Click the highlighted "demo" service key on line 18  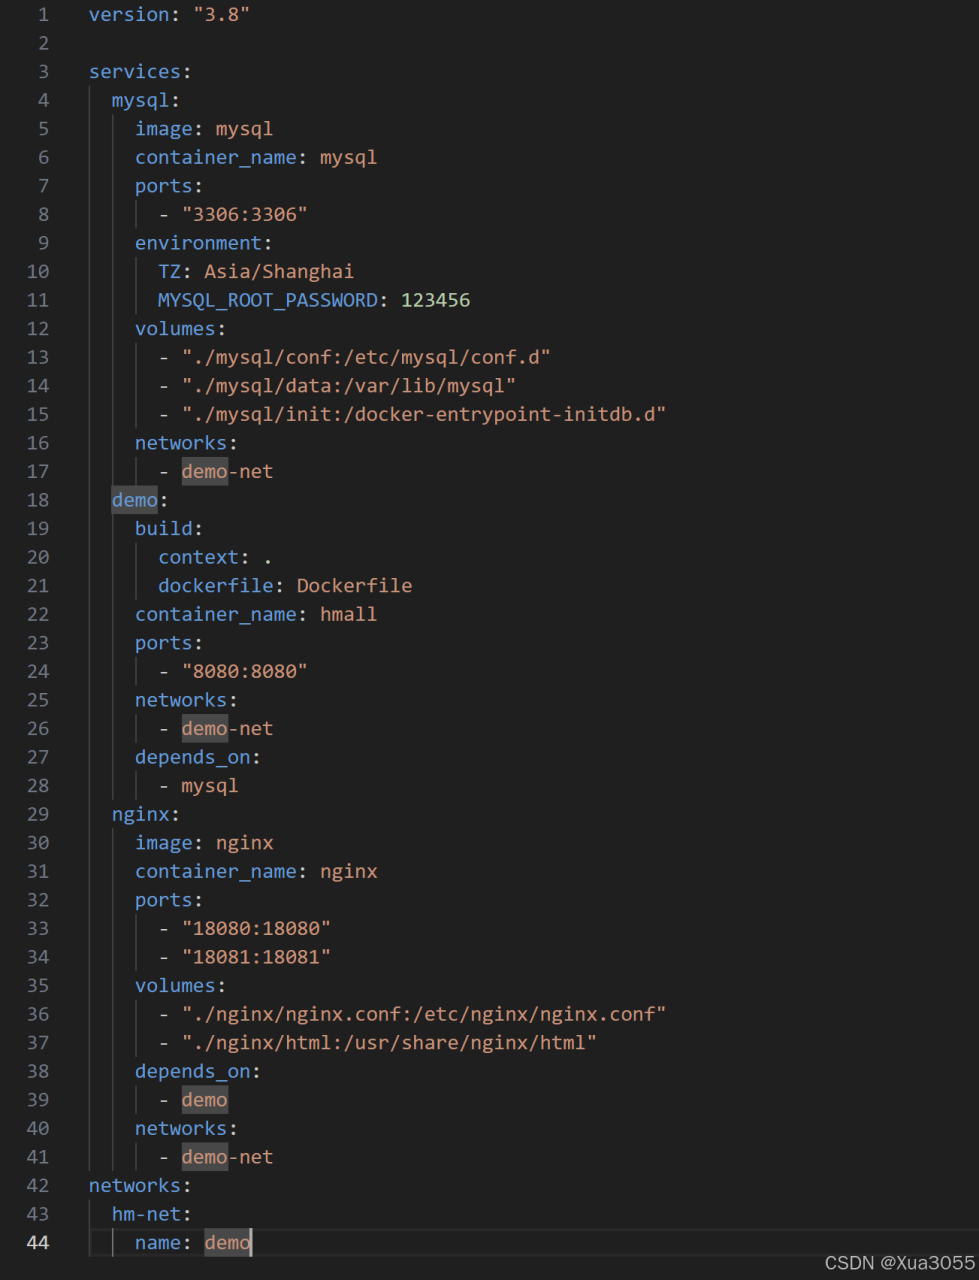point(135,500)
